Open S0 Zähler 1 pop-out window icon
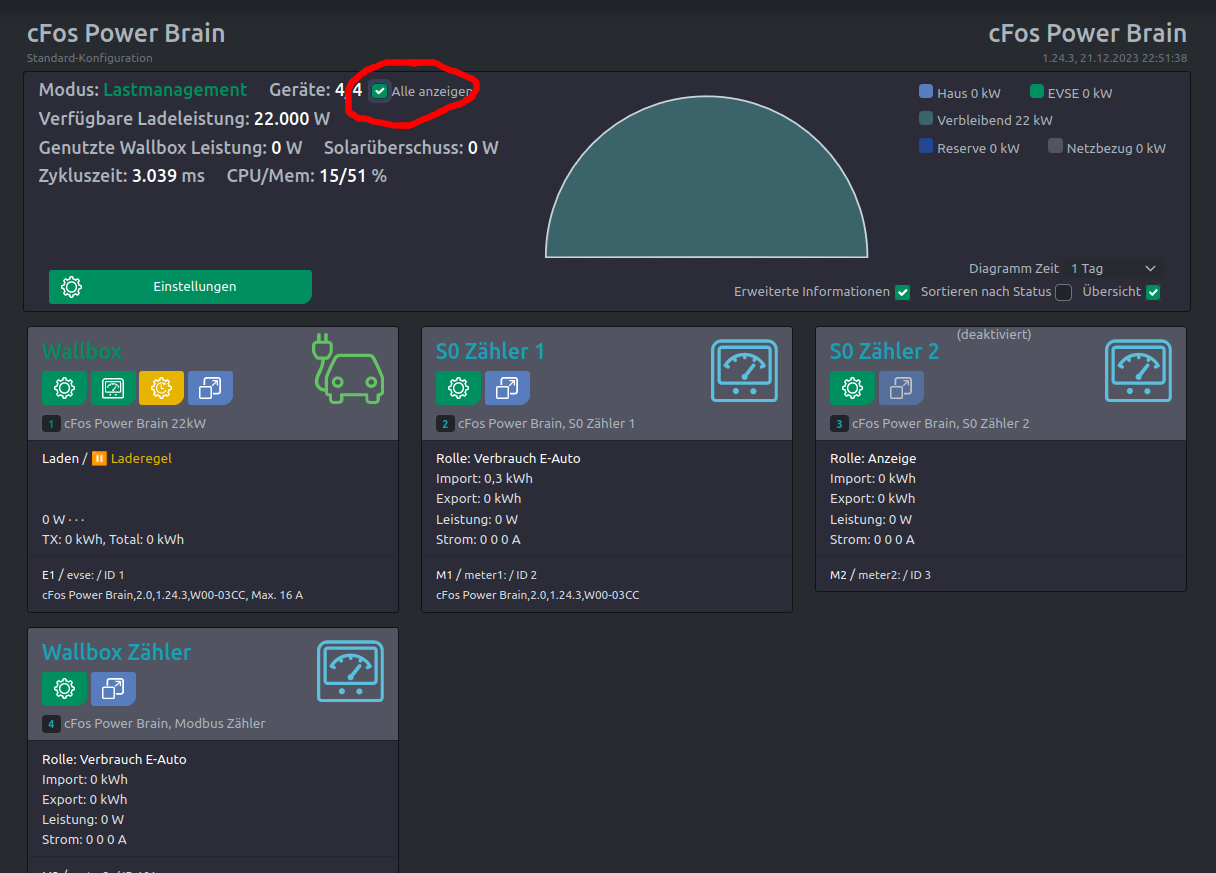Screen dimensions: 1216x873 pyautogui.click(x=507, y=388)
